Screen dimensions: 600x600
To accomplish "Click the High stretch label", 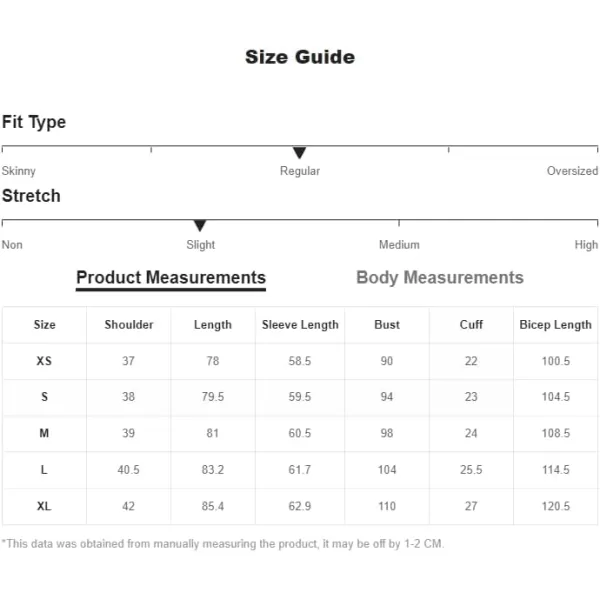I will pyautogui.click(x=586, y=245).
